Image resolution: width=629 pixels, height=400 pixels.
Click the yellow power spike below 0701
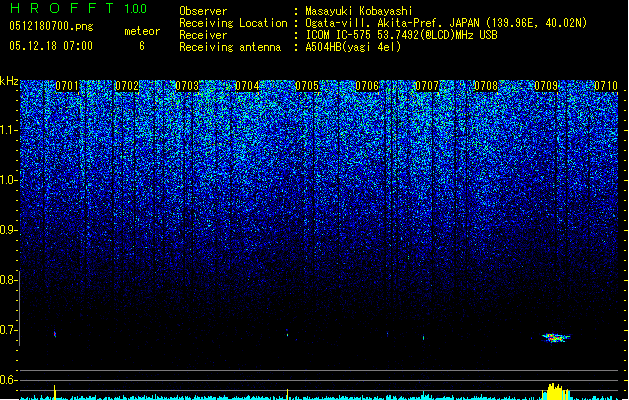(x=55, y=392)
